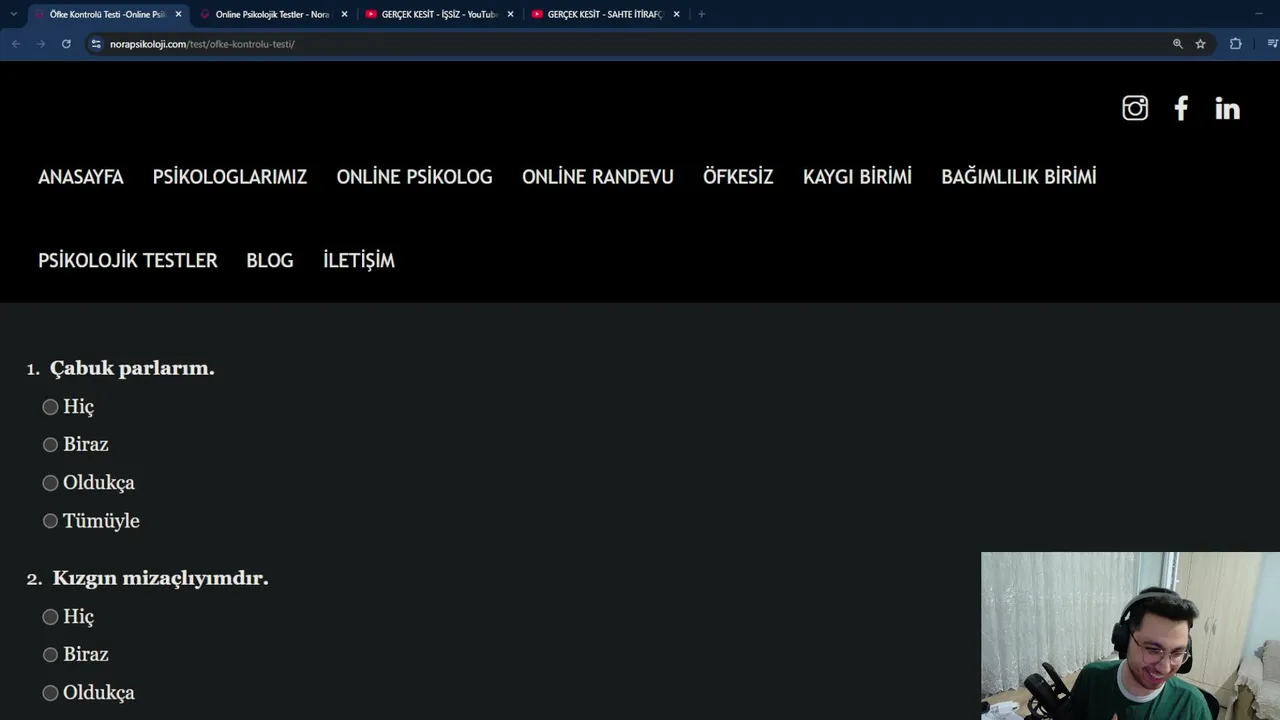Open the BLOG page link

point(270,261)
